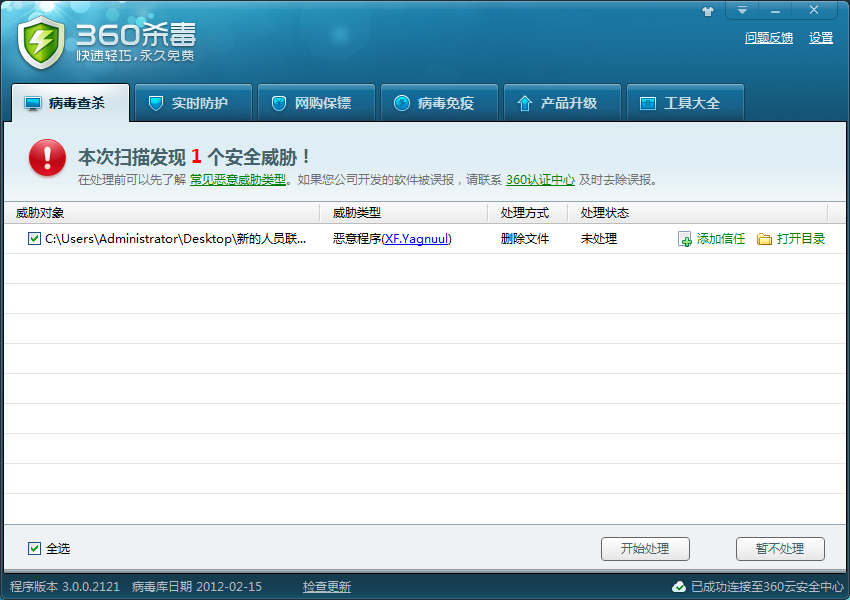Click the 暂不处理 button
This screenshot has width=850, height=600.
click(x=780, y=549)
